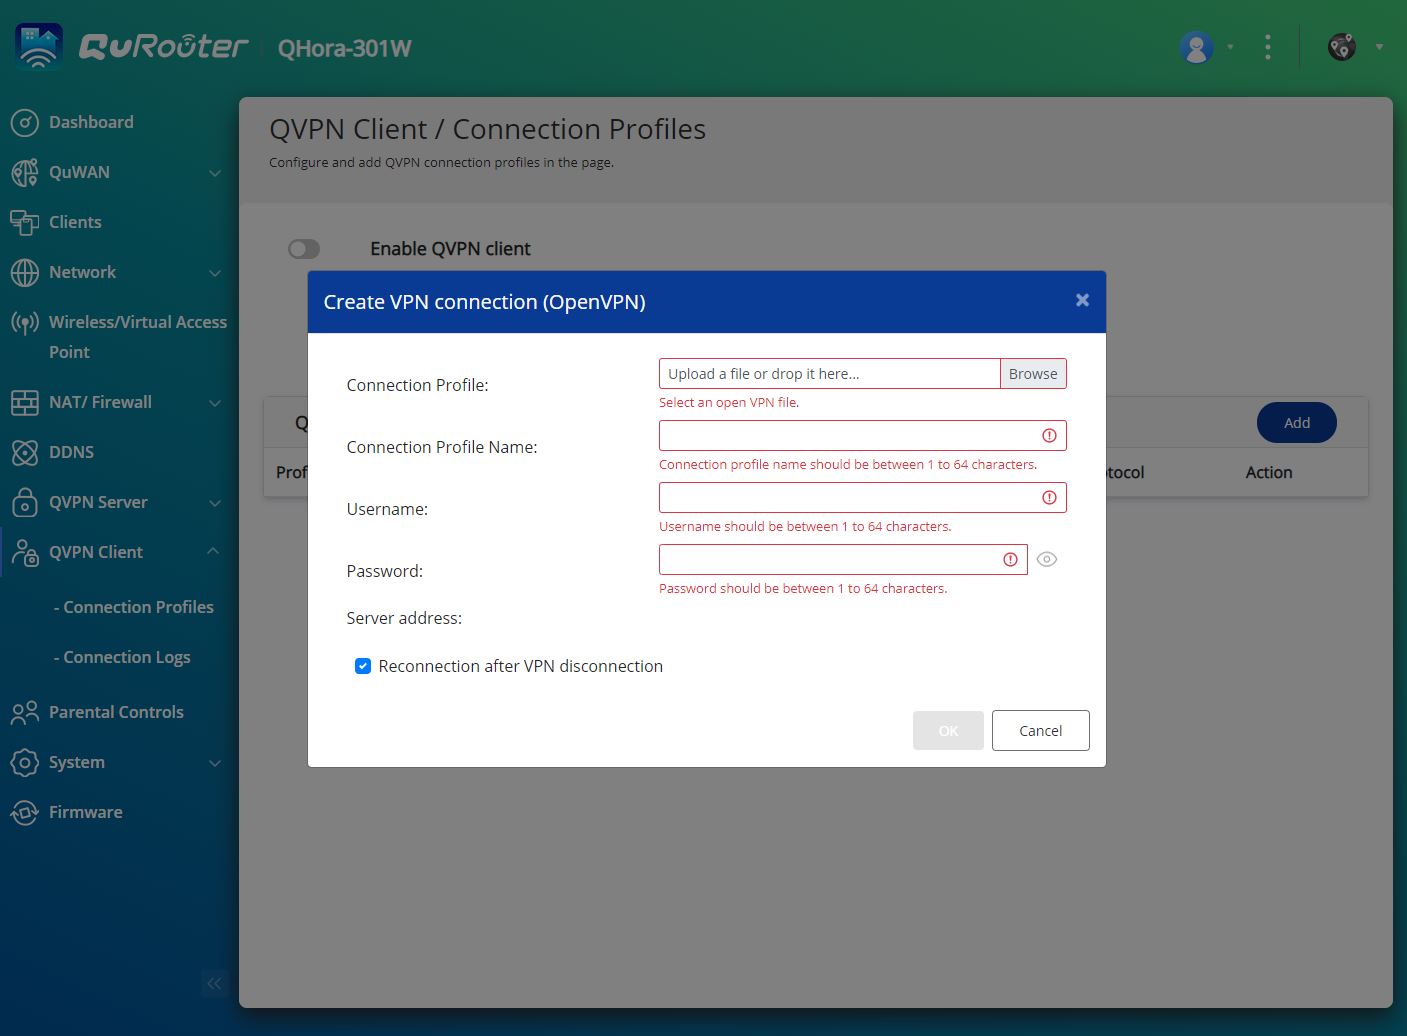This screenshot has height=1036, width=1407.
Task: Click the DDNS icon in the sidebar
Action: click(x=24, y=453)
